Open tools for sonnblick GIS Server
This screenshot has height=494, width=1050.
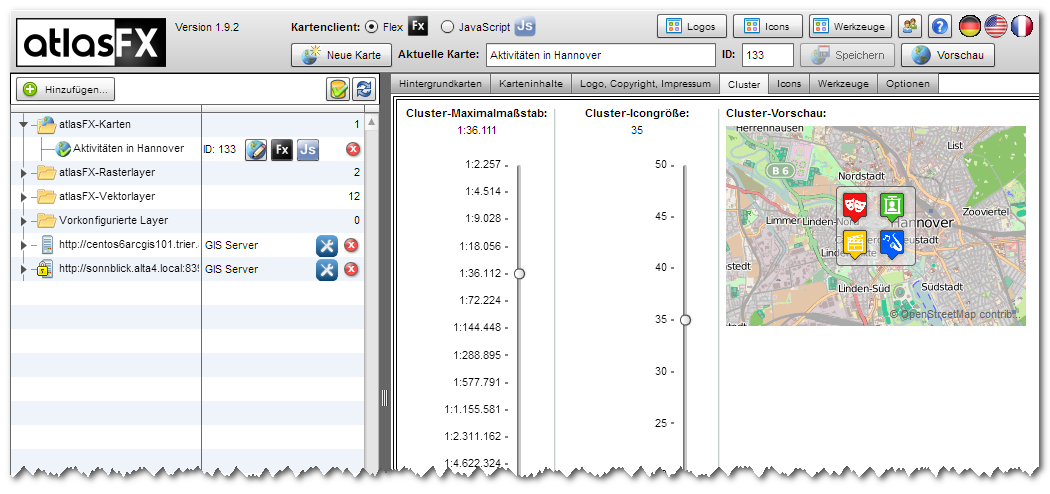327,270
